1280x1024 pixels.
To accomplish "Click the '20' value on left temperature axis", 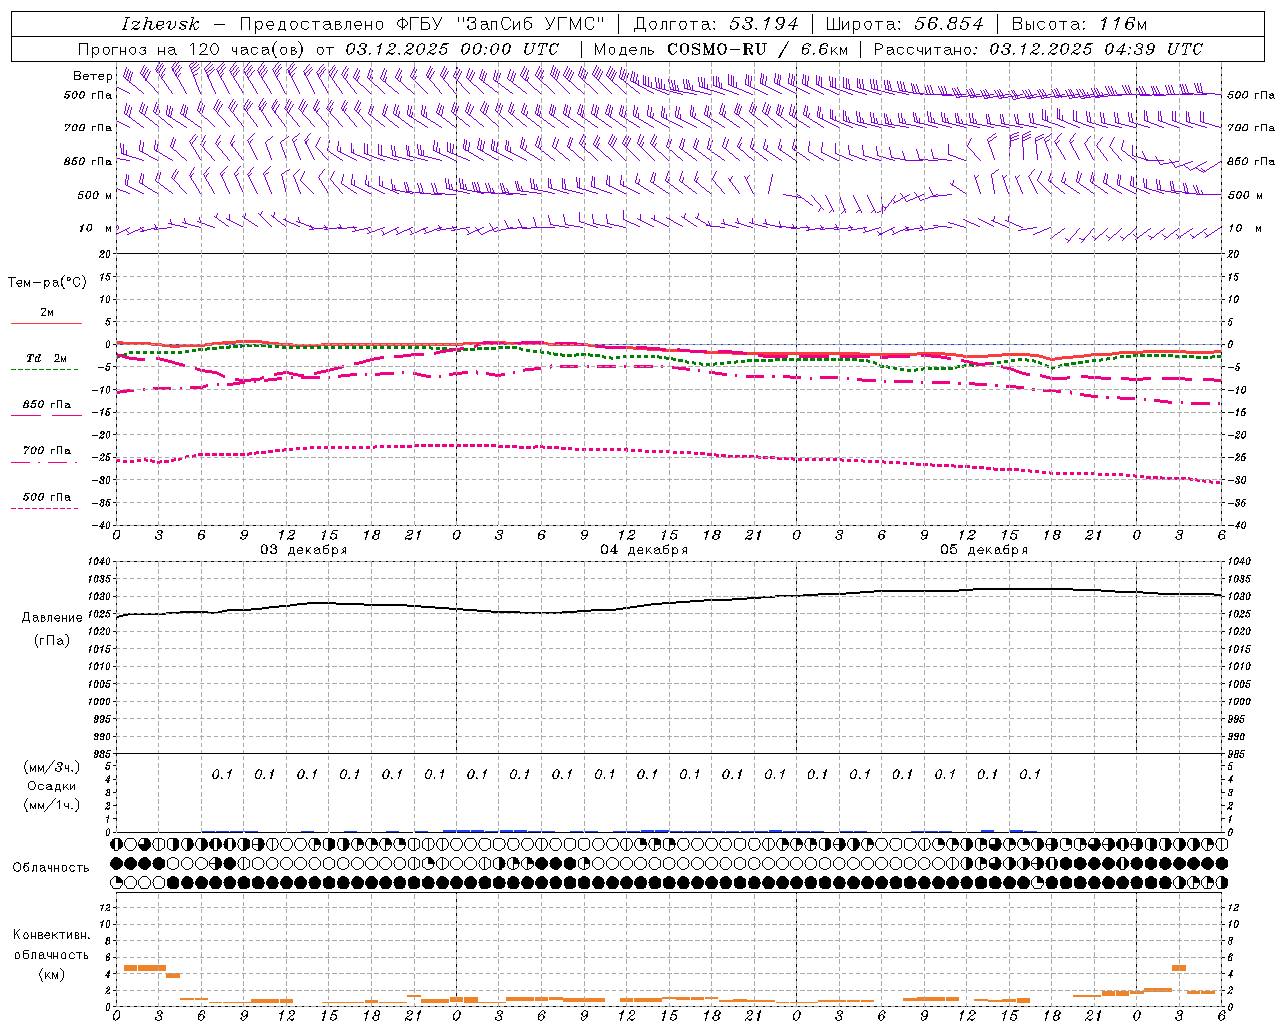I will tap(105, 254).
